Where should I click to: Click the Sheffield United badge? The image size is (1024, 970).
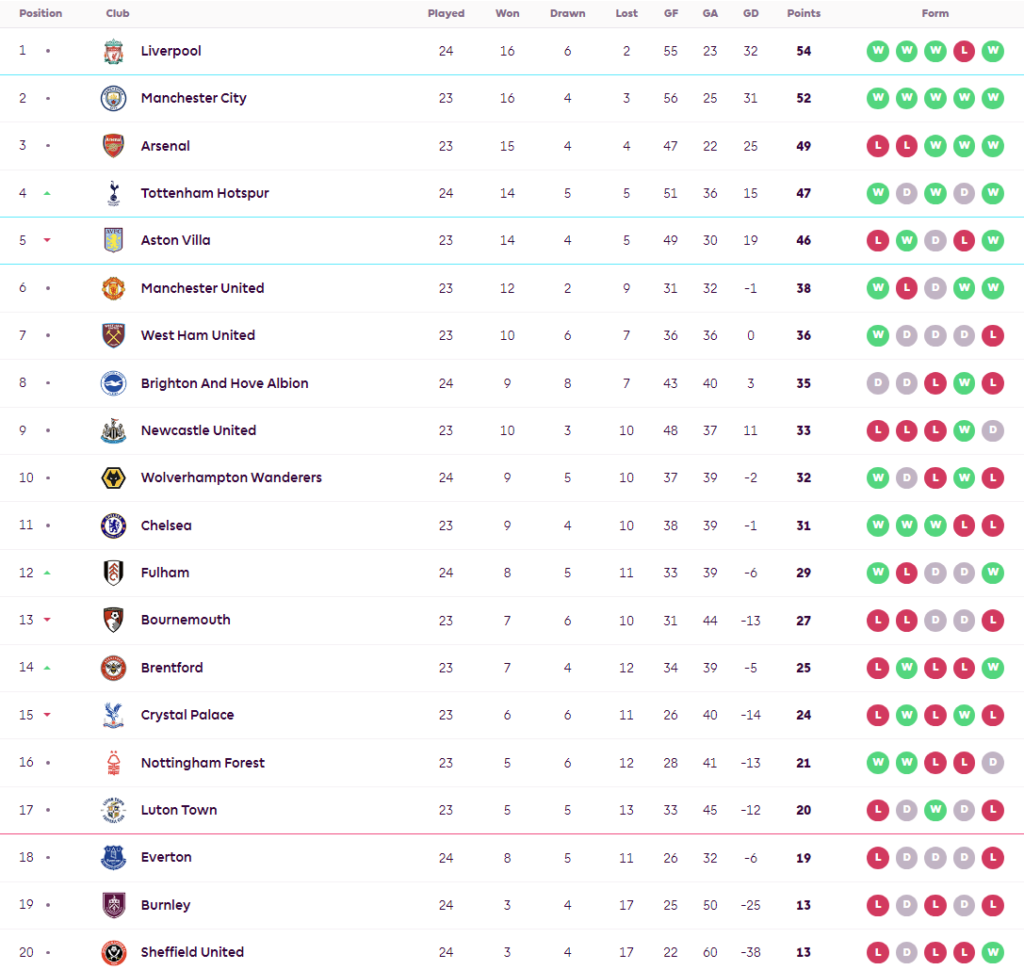click(x=114, y=952)
